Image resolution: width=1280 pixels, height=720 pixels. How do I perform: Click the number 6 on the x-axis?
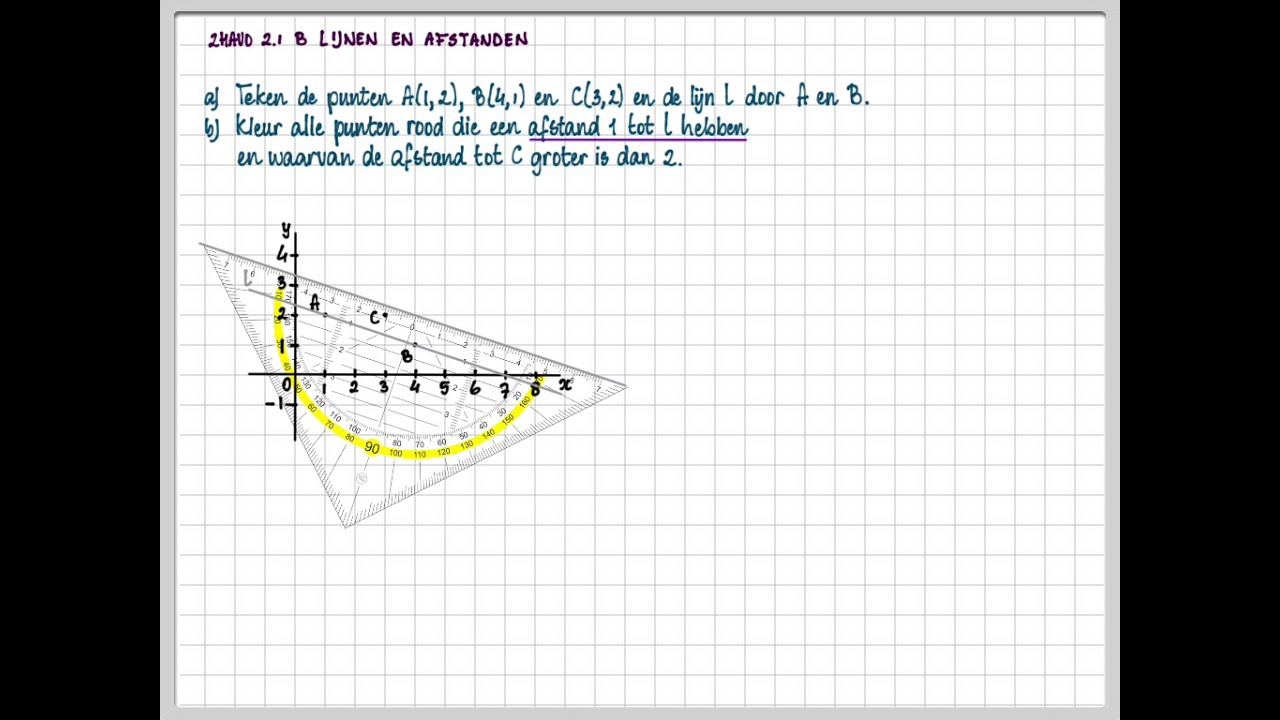[474, 388]
